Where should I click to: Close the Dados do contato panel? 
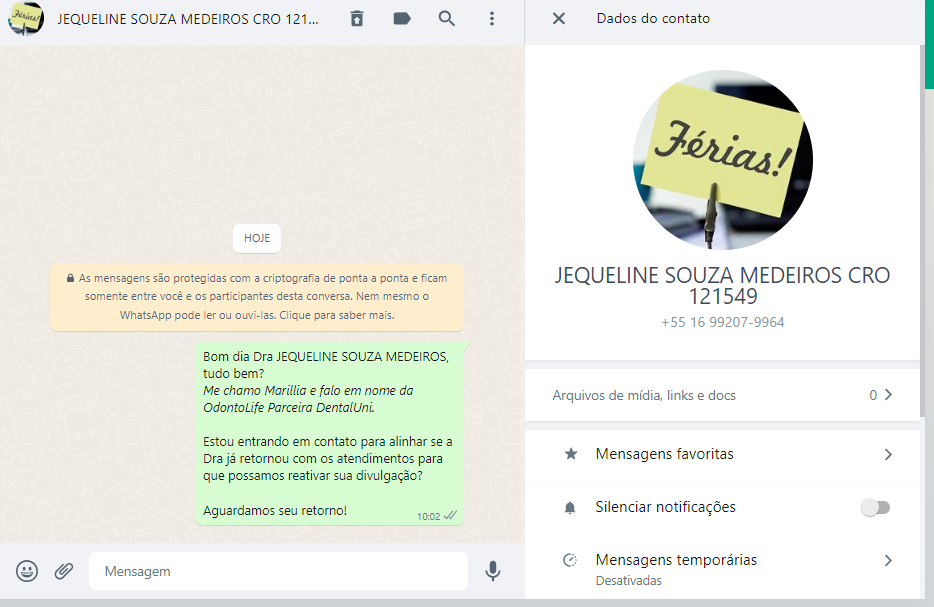coord(559,18)
